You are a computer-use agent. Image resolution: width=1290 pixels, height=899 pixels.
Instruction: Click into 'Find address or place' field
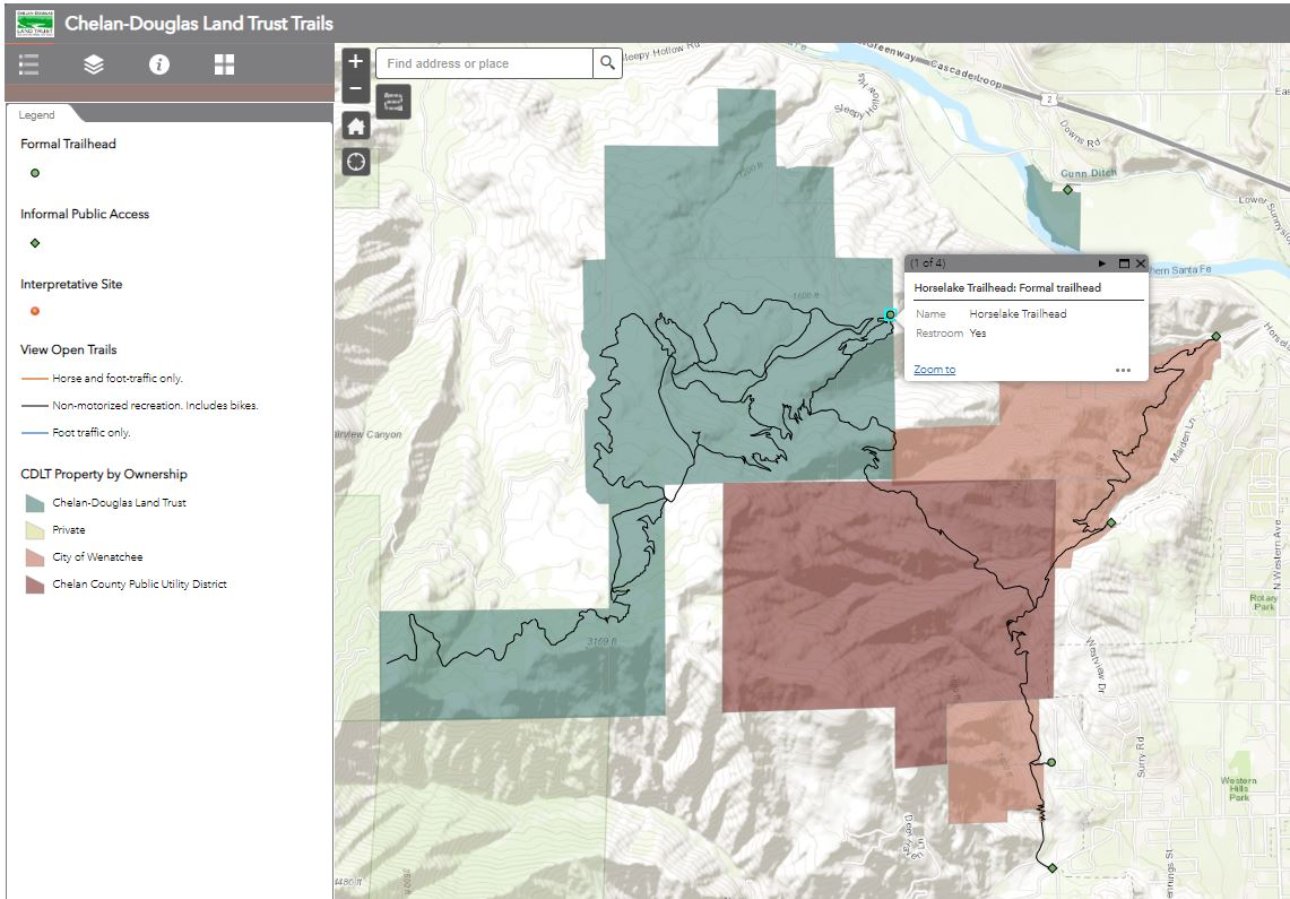pos(484,63)
